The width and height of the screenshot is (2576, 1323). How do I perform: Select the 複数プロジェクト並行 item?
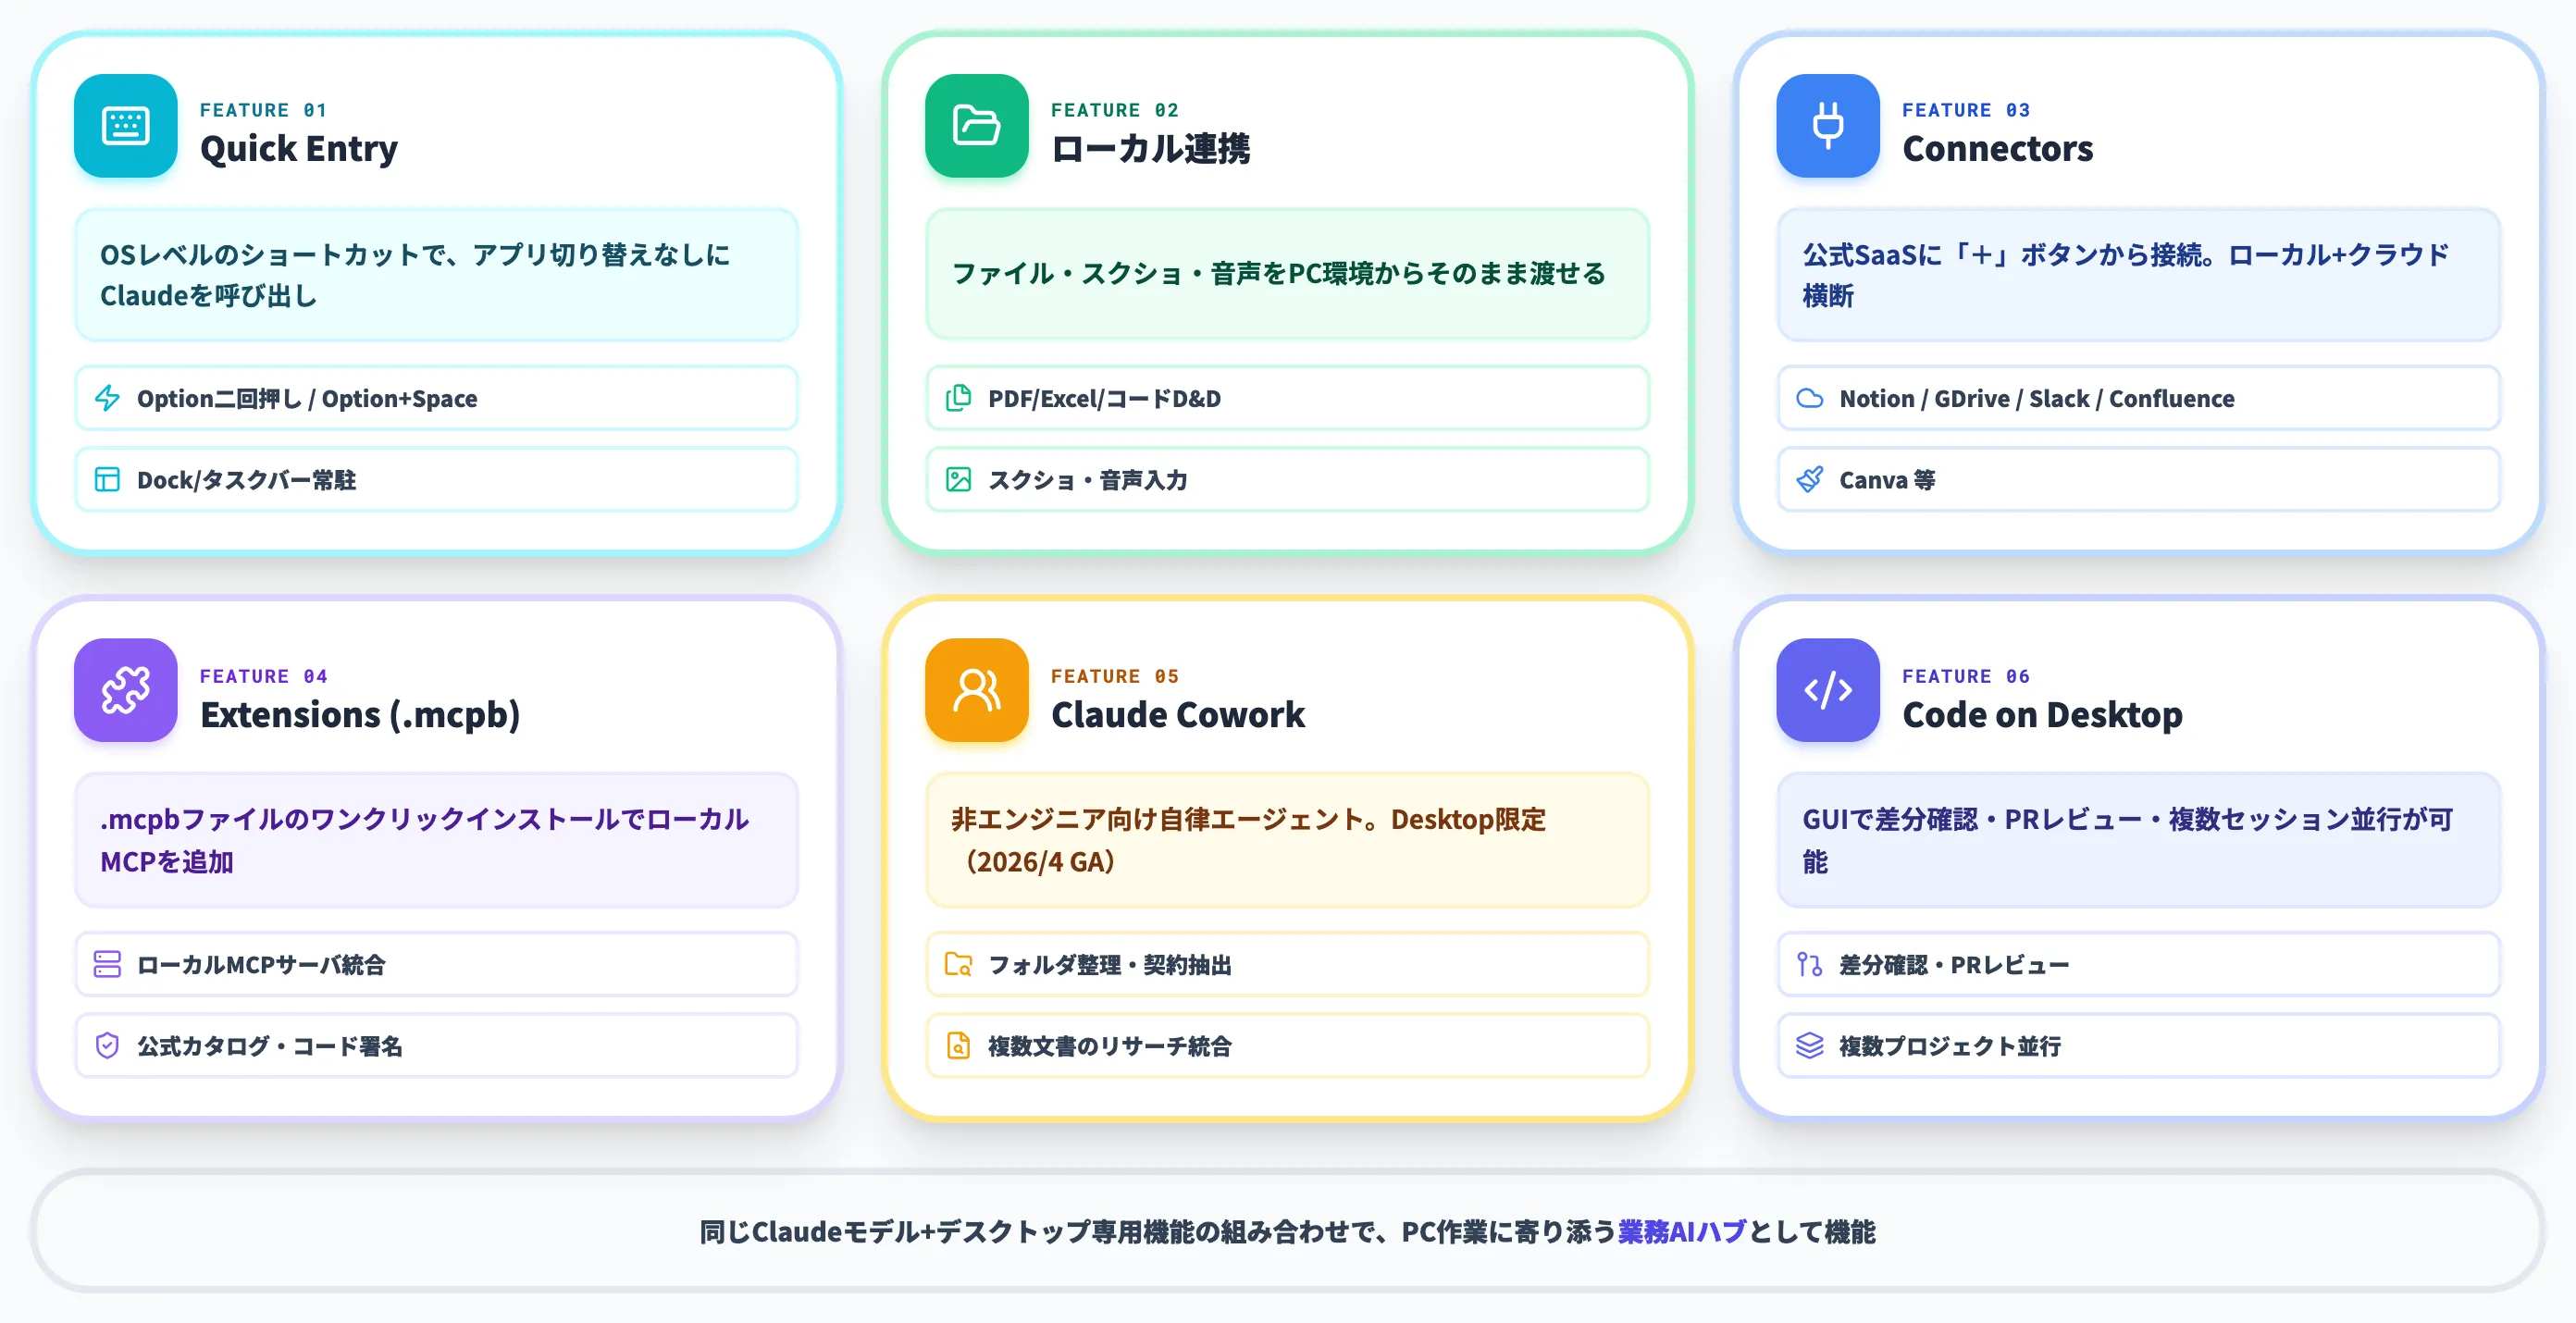(x=2138, y=1046)
